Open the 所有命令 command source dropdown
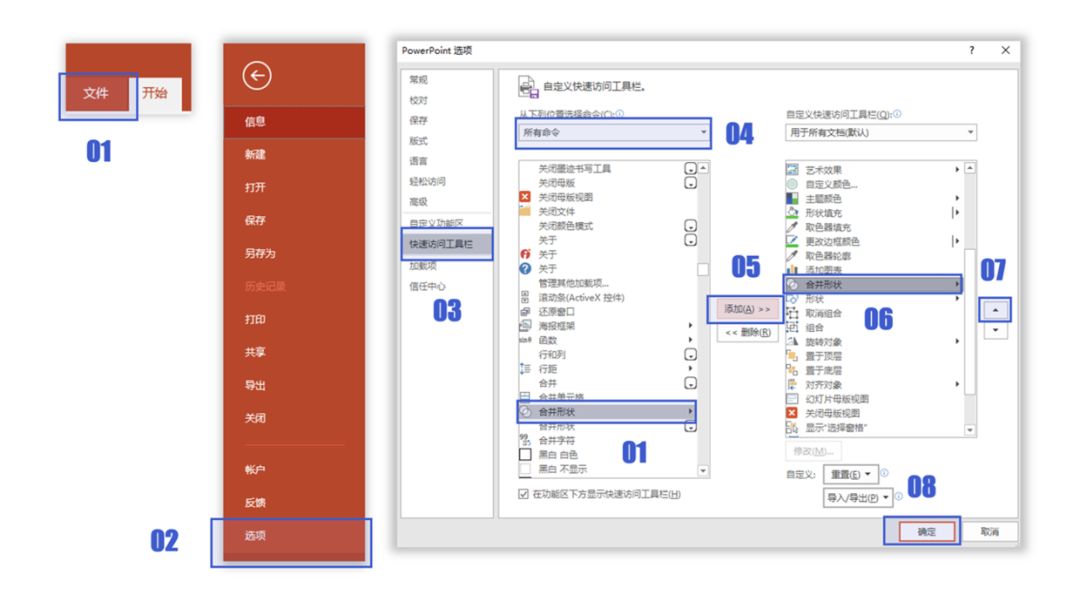 click(613, 132)
